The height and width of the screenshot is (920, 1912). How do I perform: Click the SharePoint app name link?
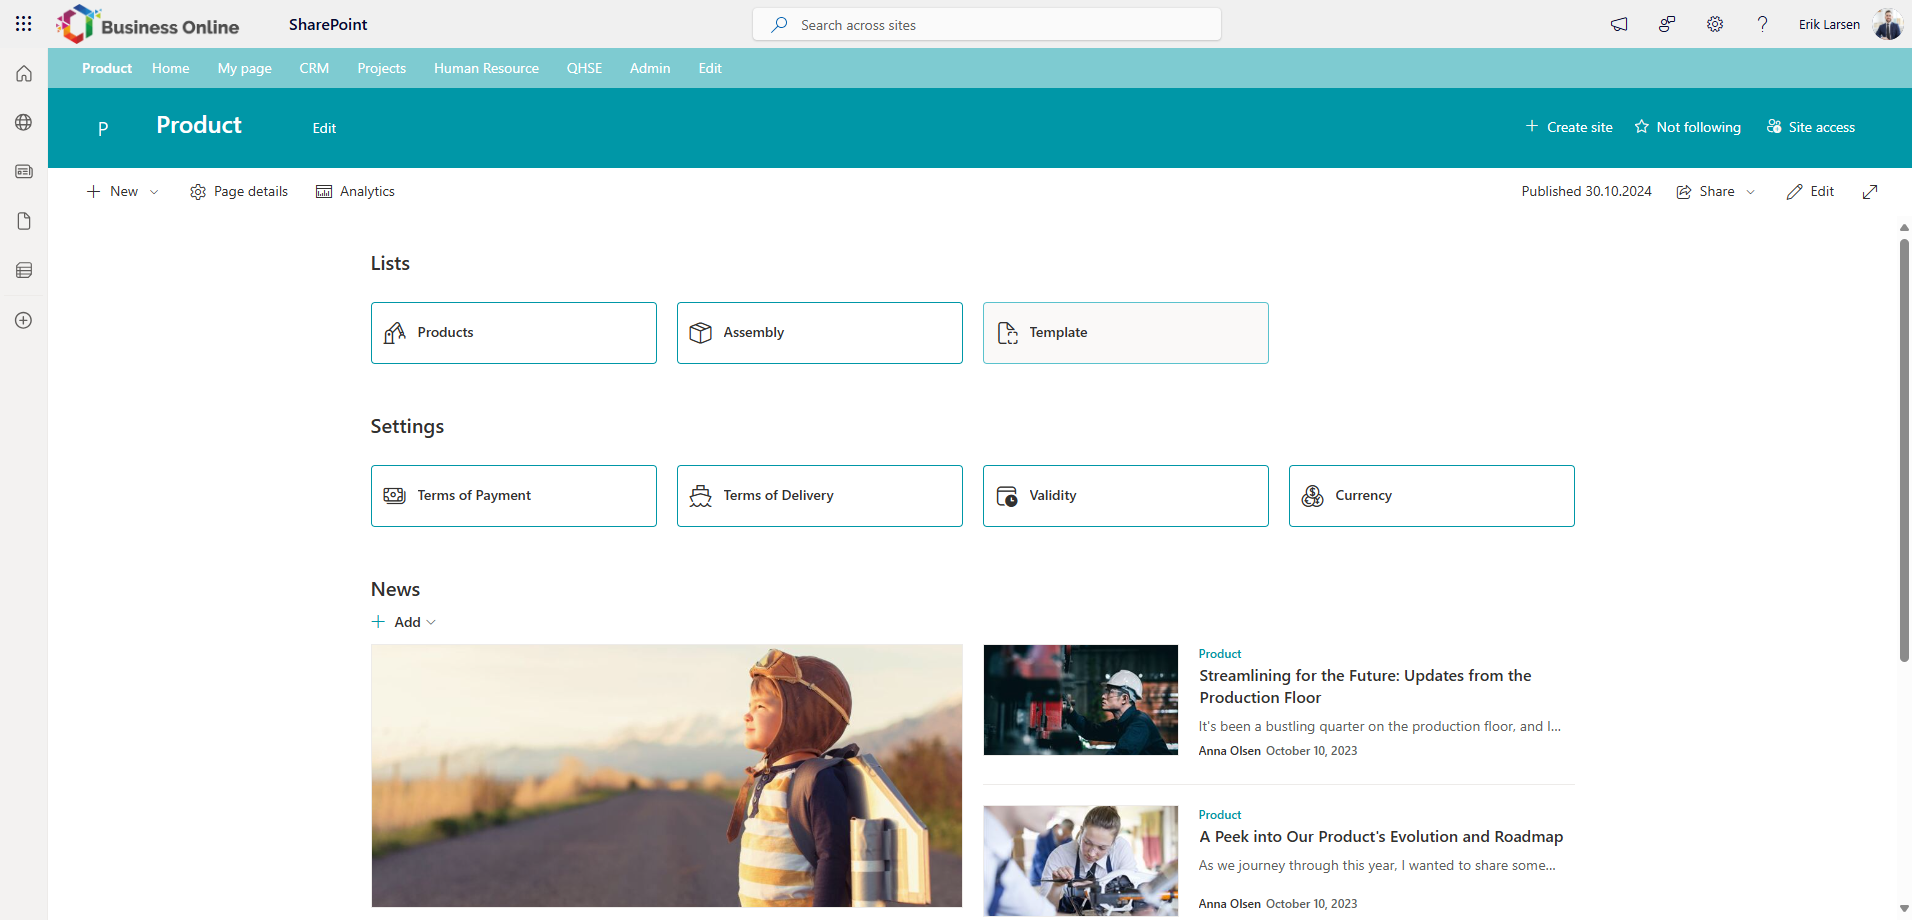328,24
